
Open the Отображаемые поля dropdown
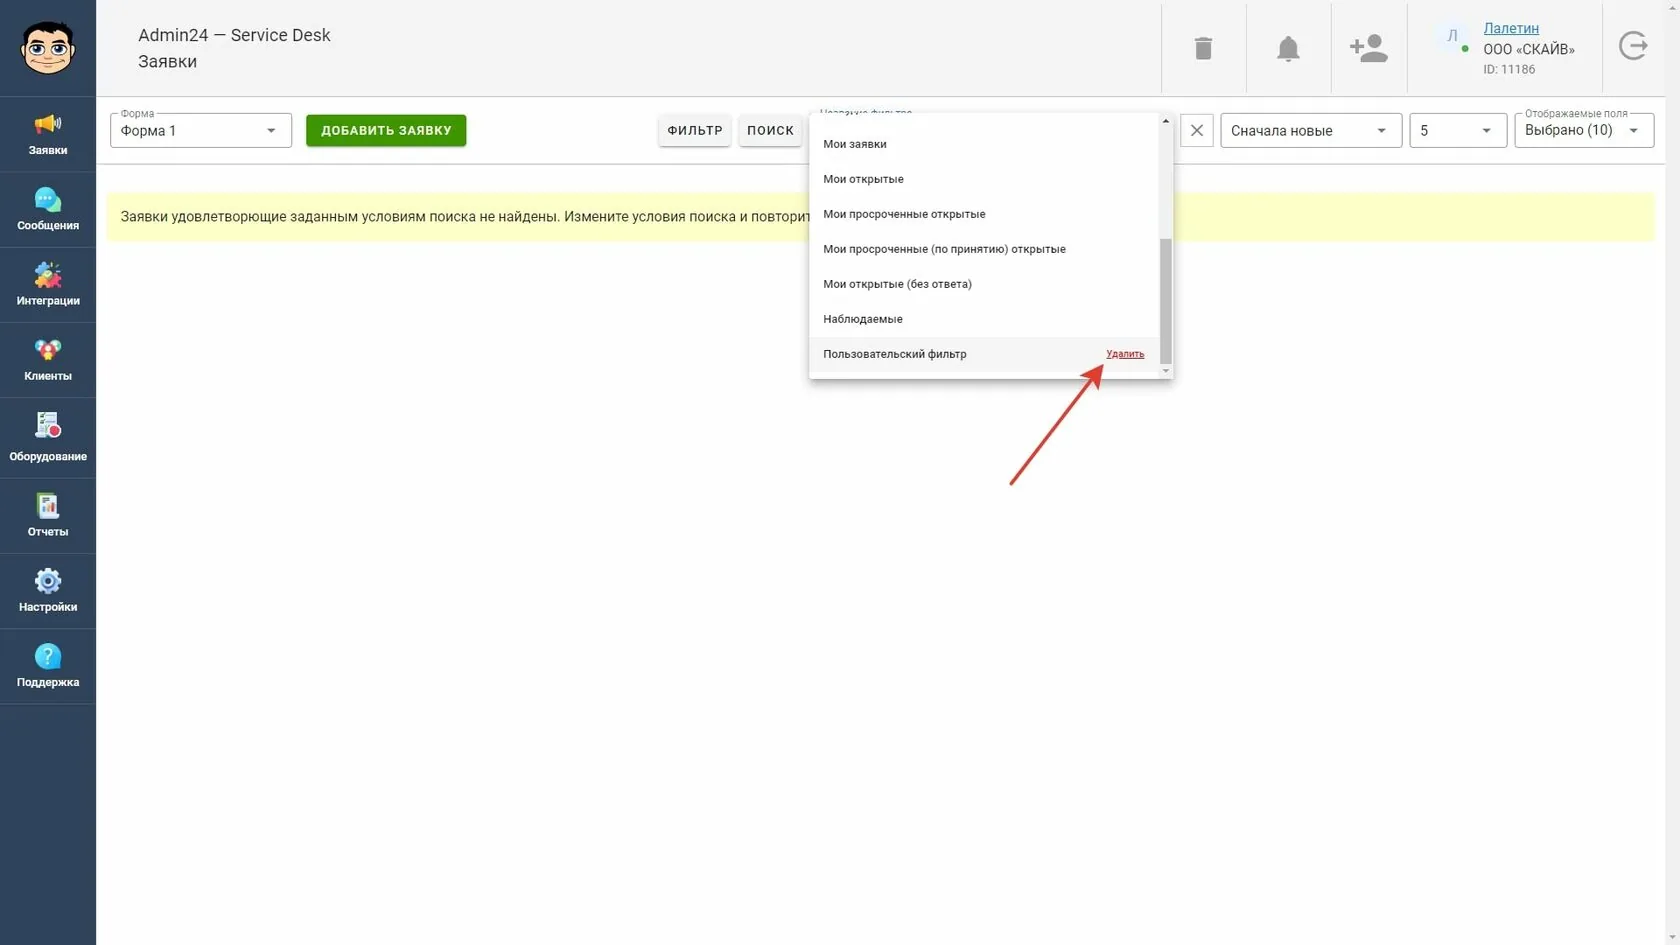click(1584, 130)
